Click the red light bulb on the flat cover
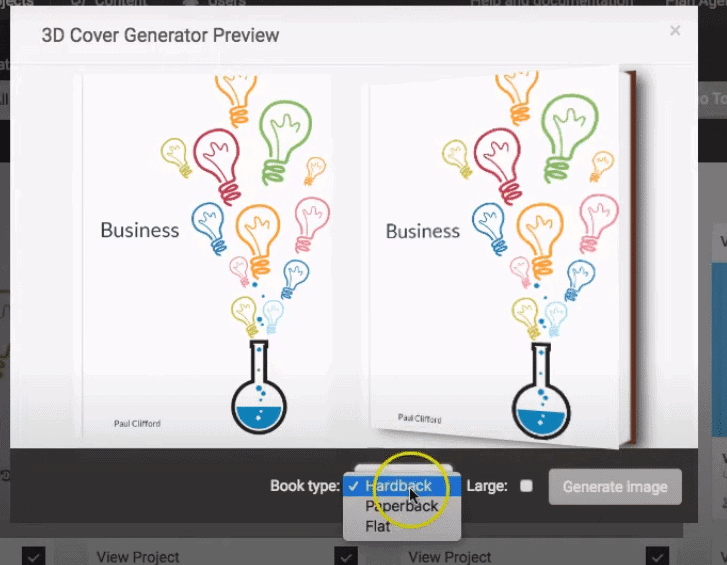Image resolution: width=727 pixels, height=565 pixels. click(217, 167)
